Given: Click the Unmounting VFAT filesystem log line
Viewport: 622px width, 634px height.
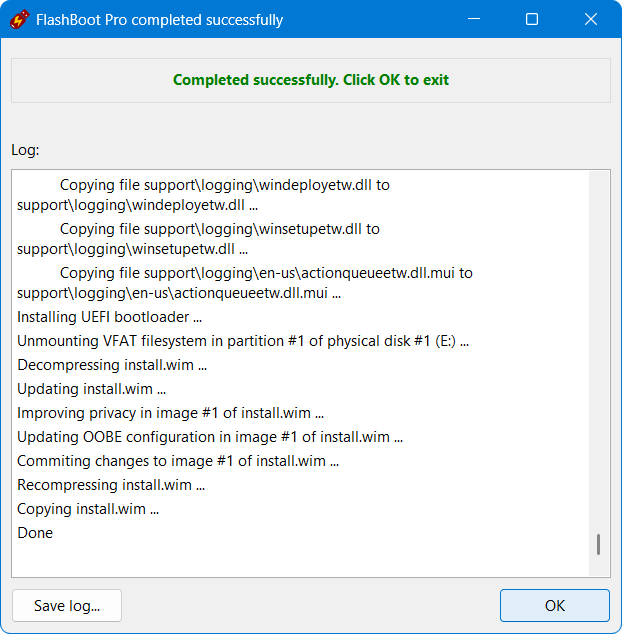Looking at the screenshot, I should point(242,341).
